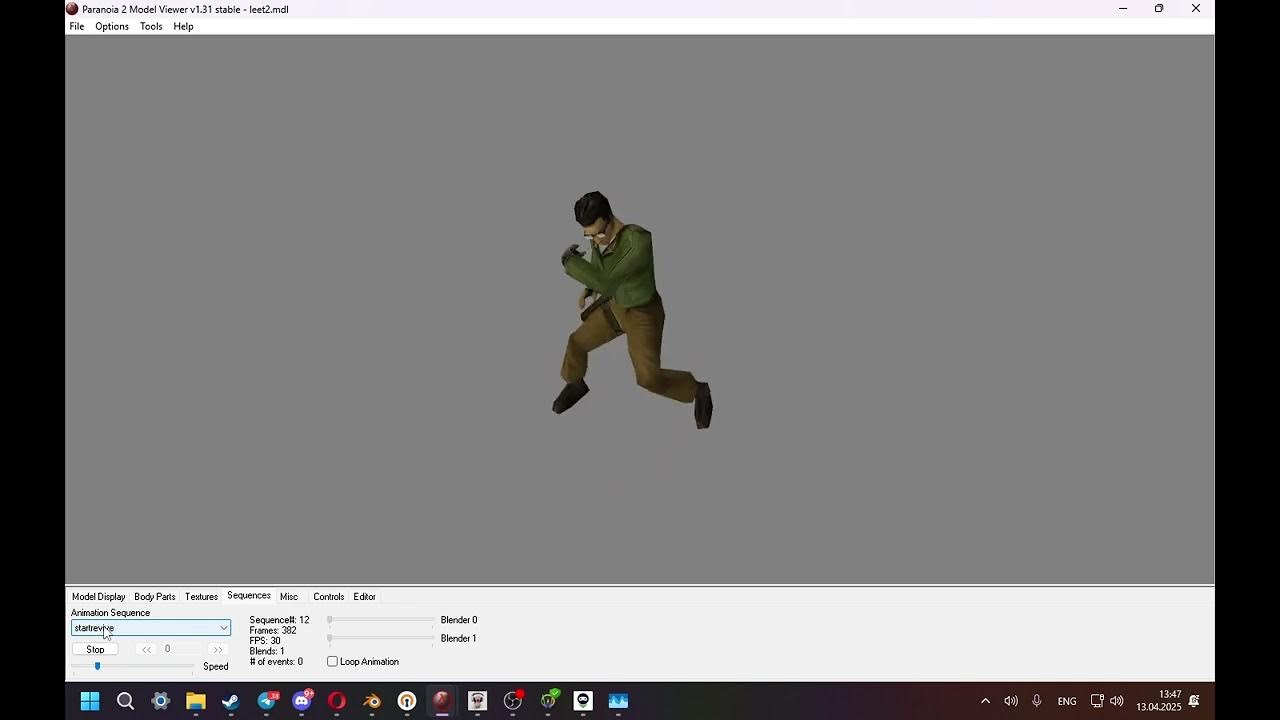Open the notifications bell icon
Image resolution: width=1280 pixels, height=720 pixels.
pyautogui.click(x=1194, y=701)
